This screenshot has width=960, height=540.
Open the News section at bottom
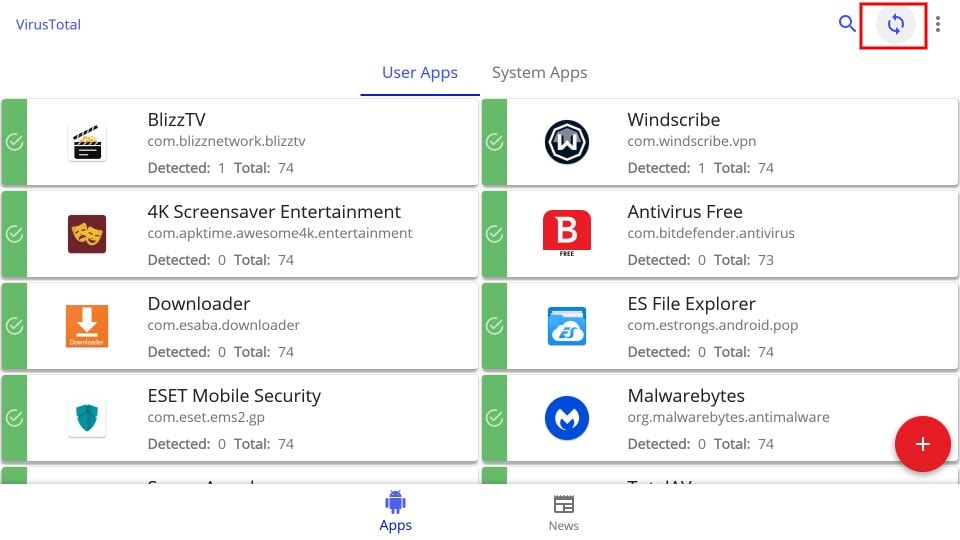point(563,513)
